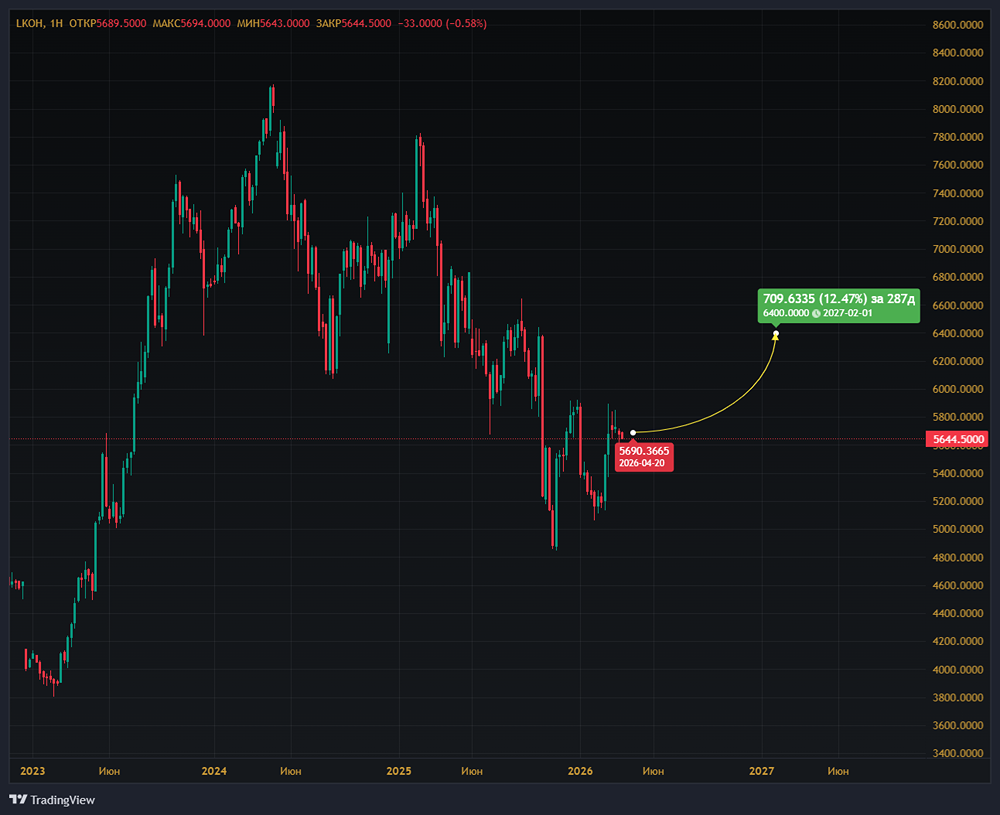Click the 2026 label on the time axis
Image resolution: width=1000 pixels, height=815 pixels.
click(580, 771)
